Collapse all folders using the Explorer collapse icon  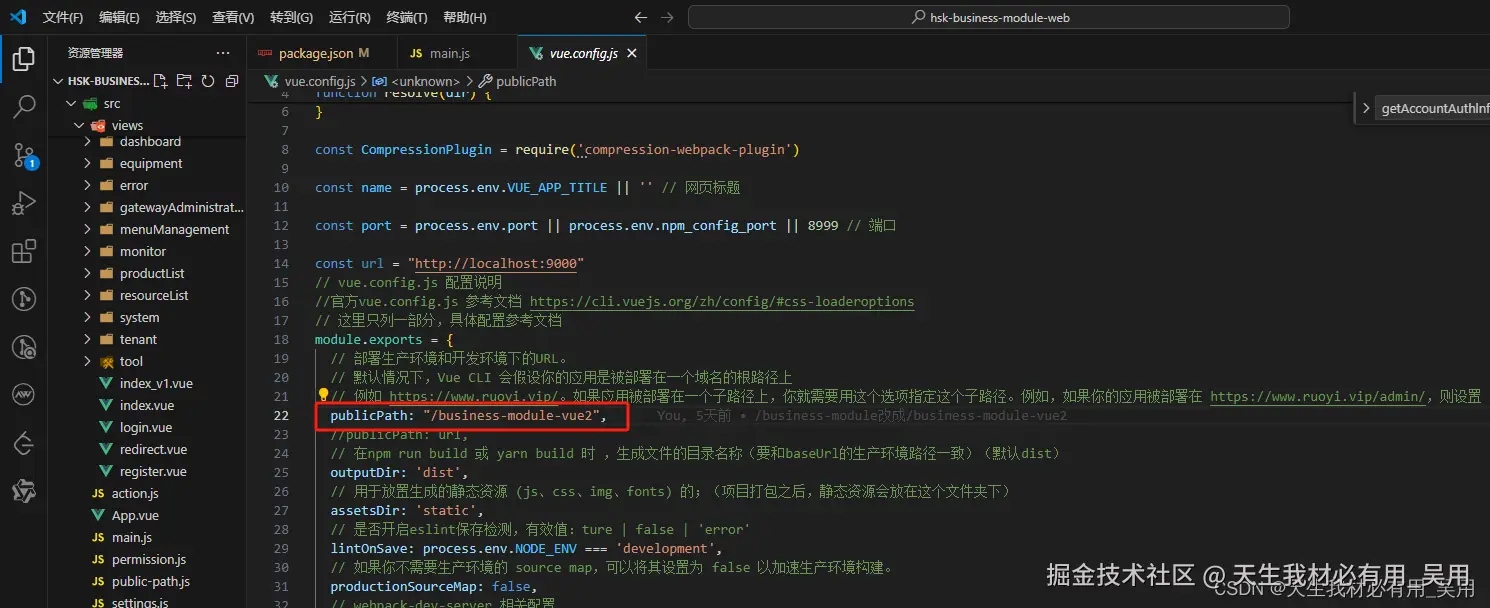pyautogui.click(x=231, y=81)
